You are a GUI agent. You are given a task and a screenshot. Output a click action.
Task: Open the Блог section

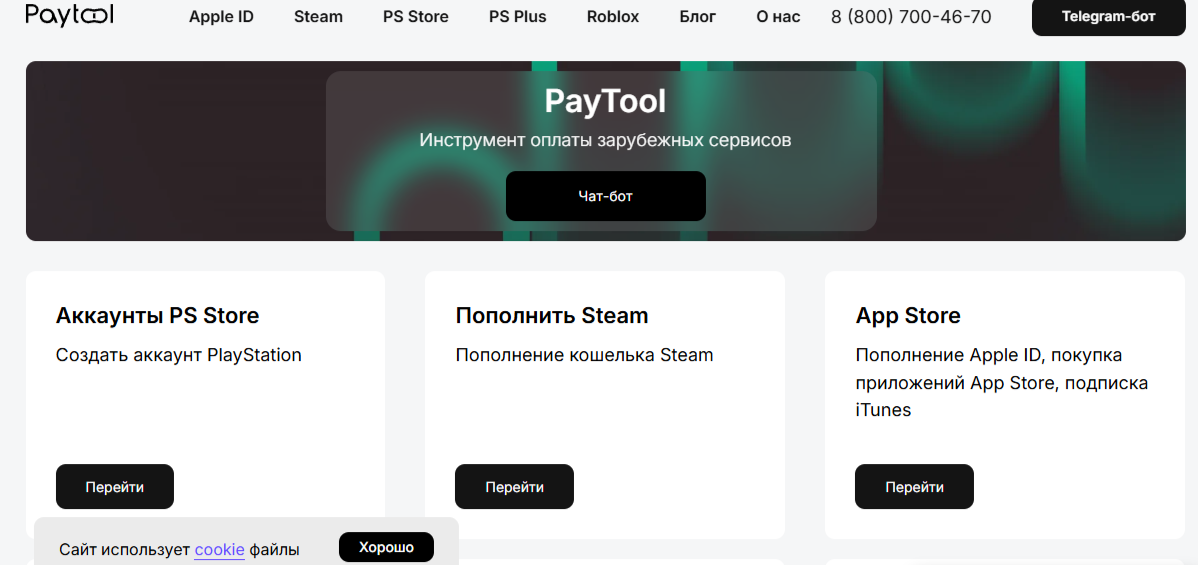tap(697, 17)
